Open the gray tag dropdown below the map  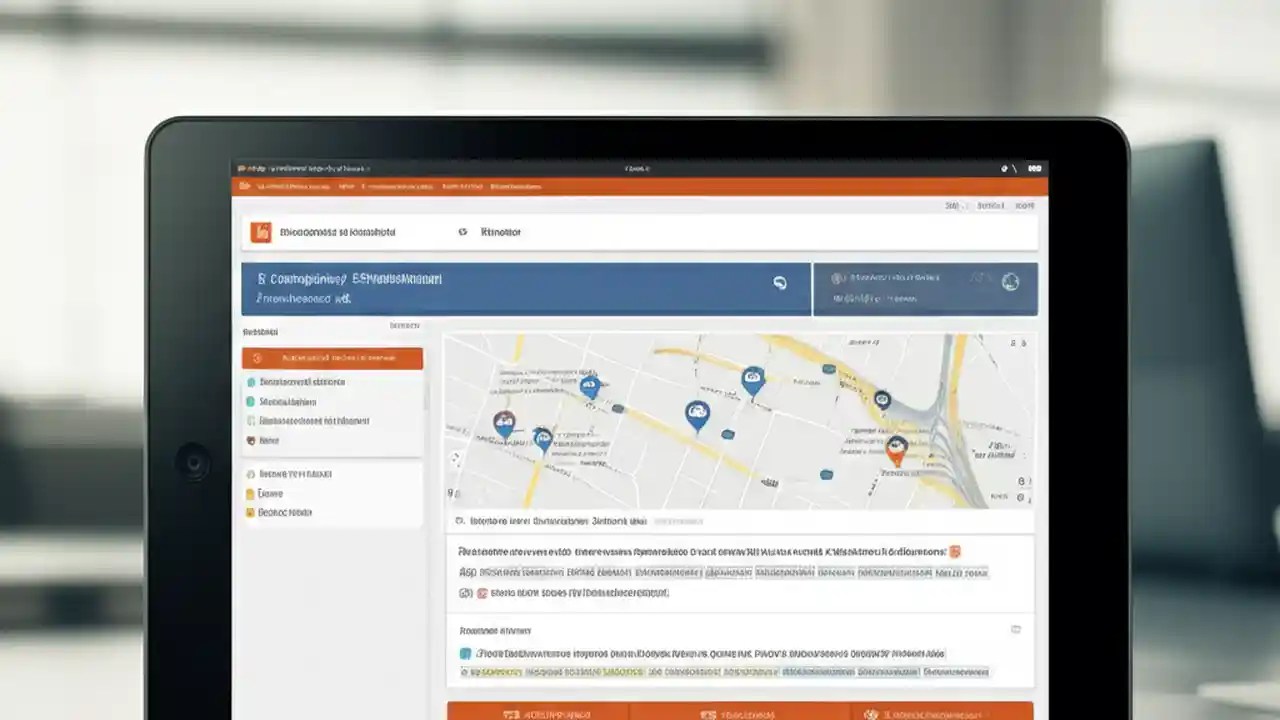point(679,520)
